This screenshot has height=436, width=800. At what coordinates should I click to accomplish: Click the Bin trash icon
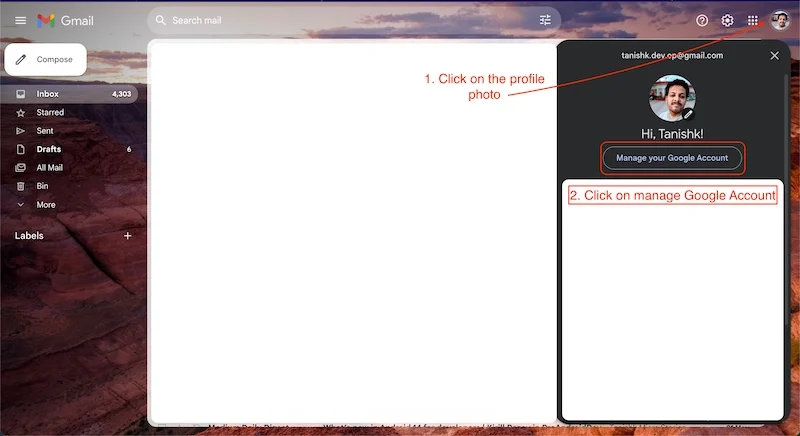click(20, 186)
